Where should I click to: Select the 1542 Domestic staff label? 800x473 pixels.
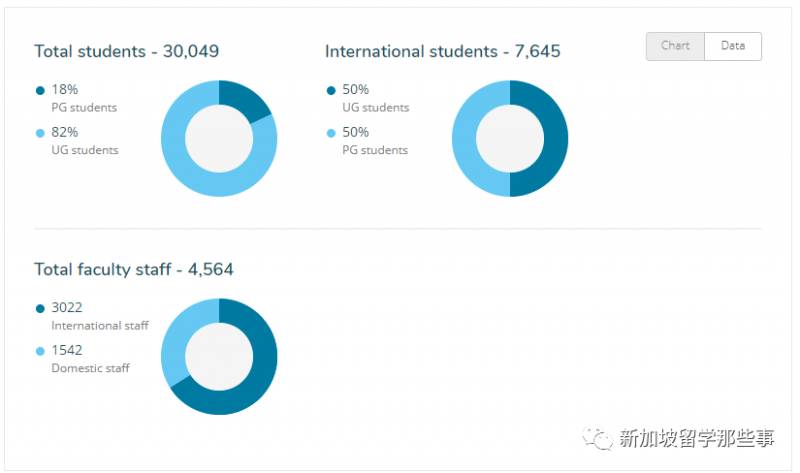[90, 358]
